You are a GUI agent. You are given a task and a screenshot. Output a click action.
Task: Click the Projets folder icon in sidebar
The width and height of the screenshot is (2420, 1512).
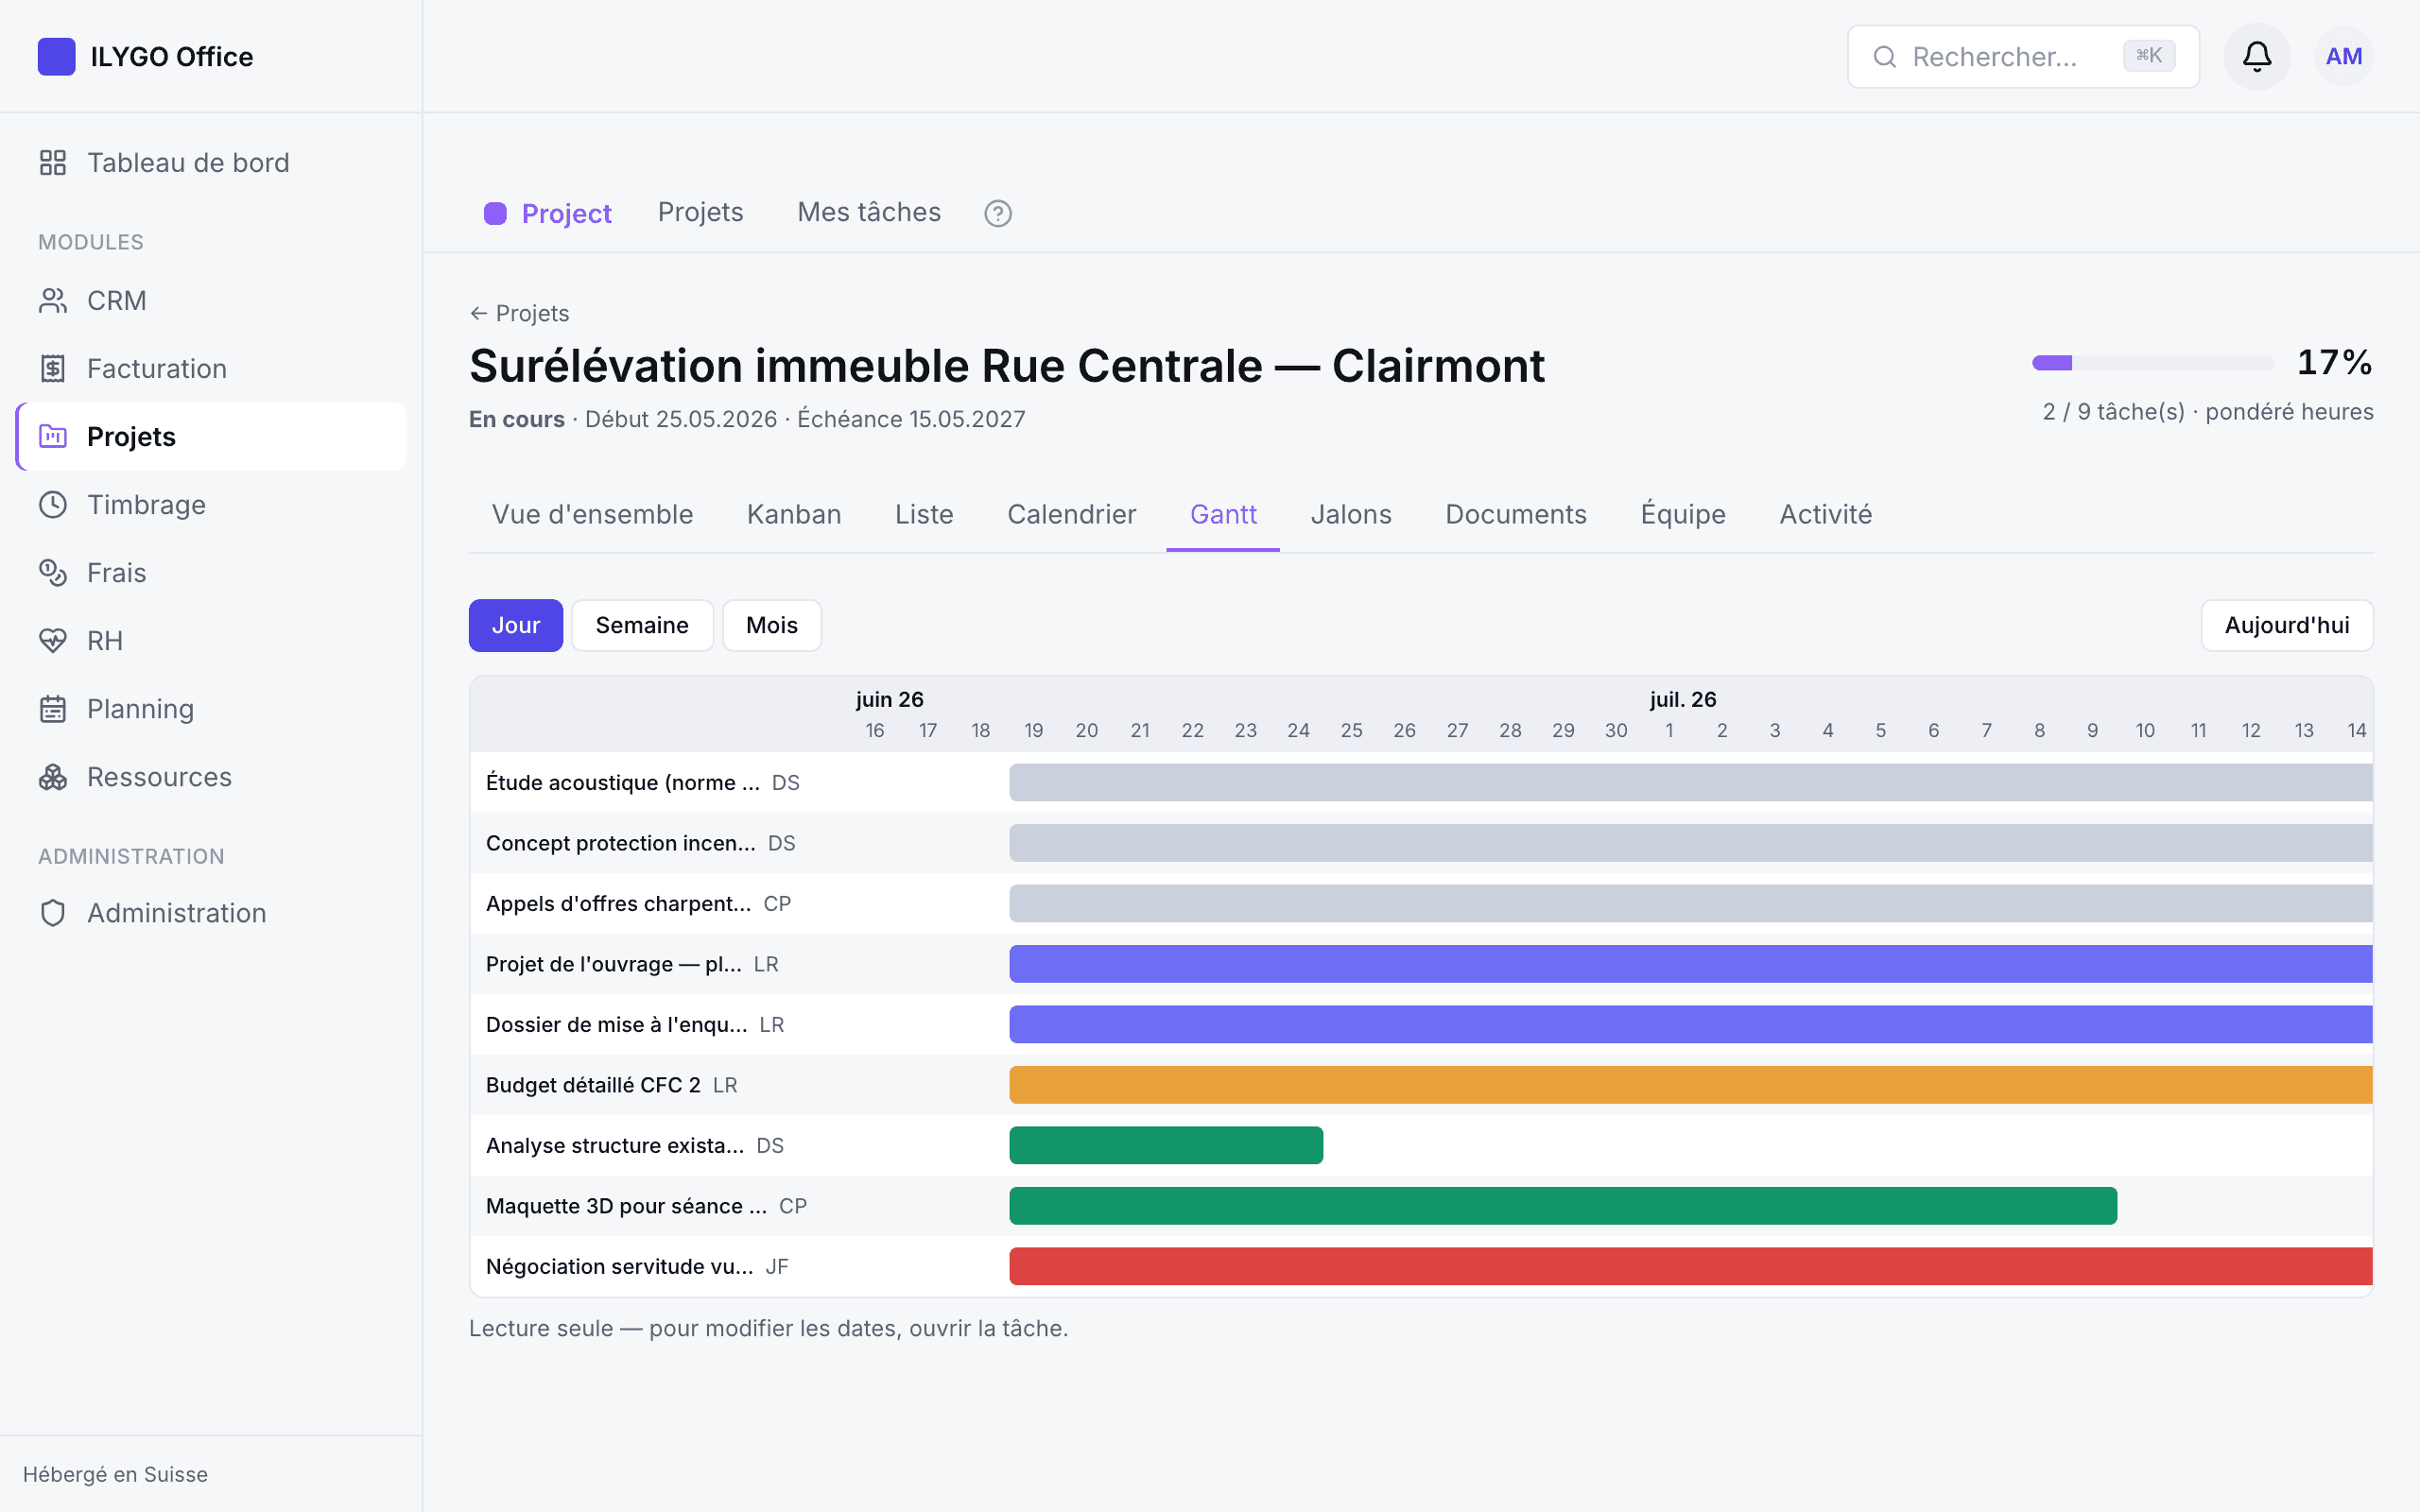(53, 436)
